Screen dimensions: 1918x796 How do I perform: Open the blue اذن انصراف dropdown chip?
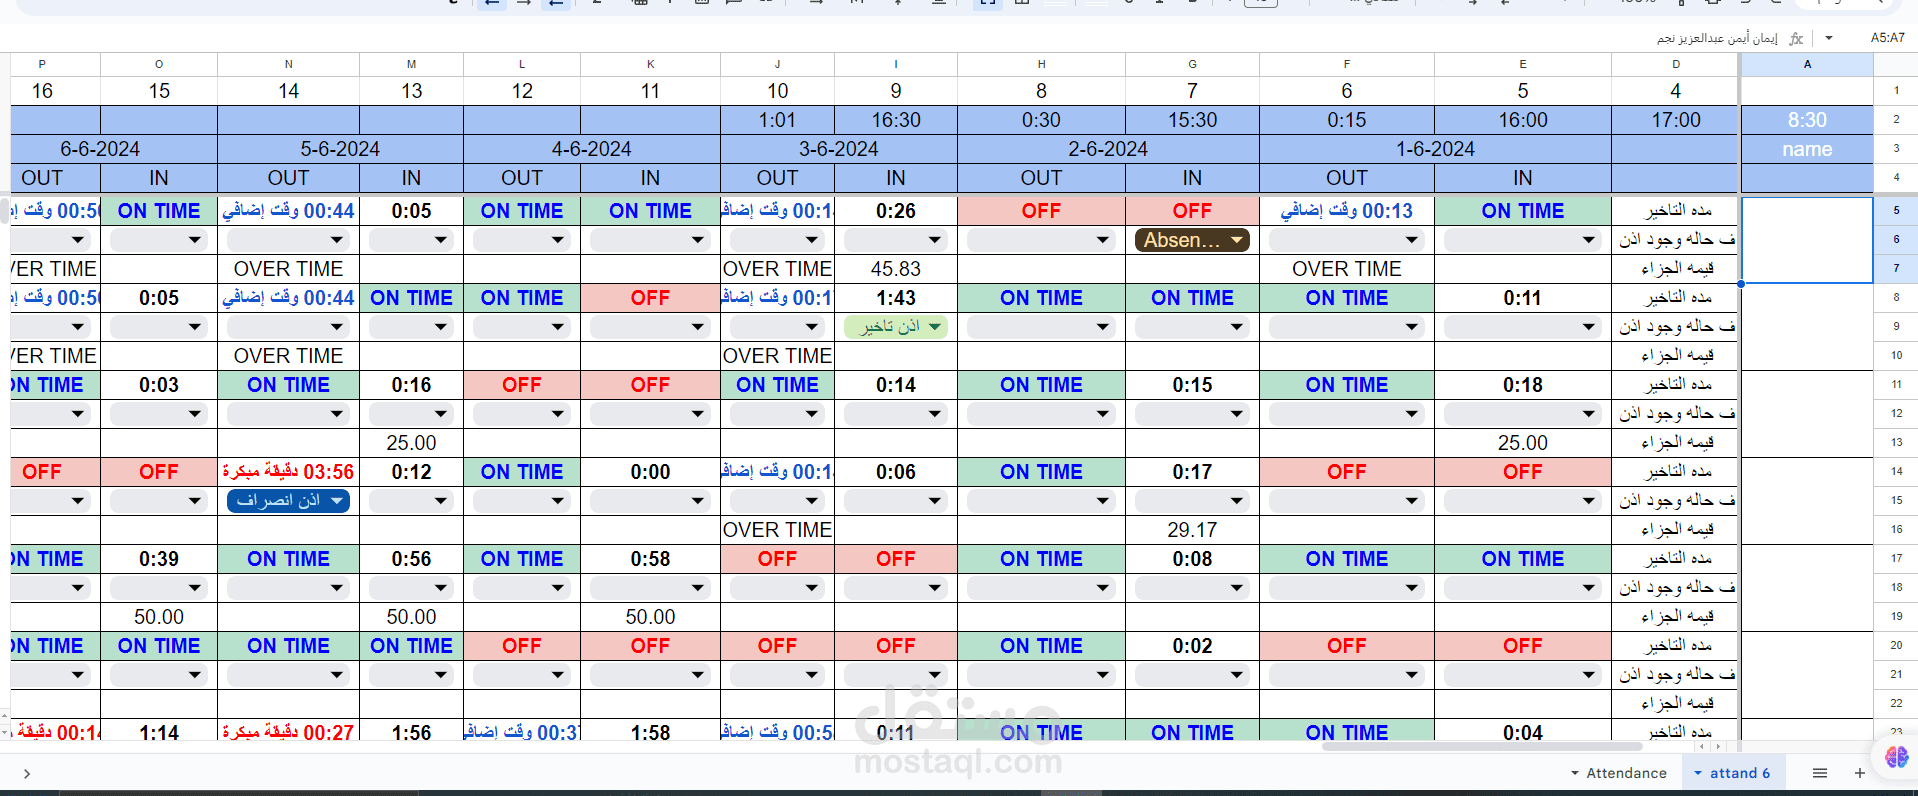tap(288, 501)
